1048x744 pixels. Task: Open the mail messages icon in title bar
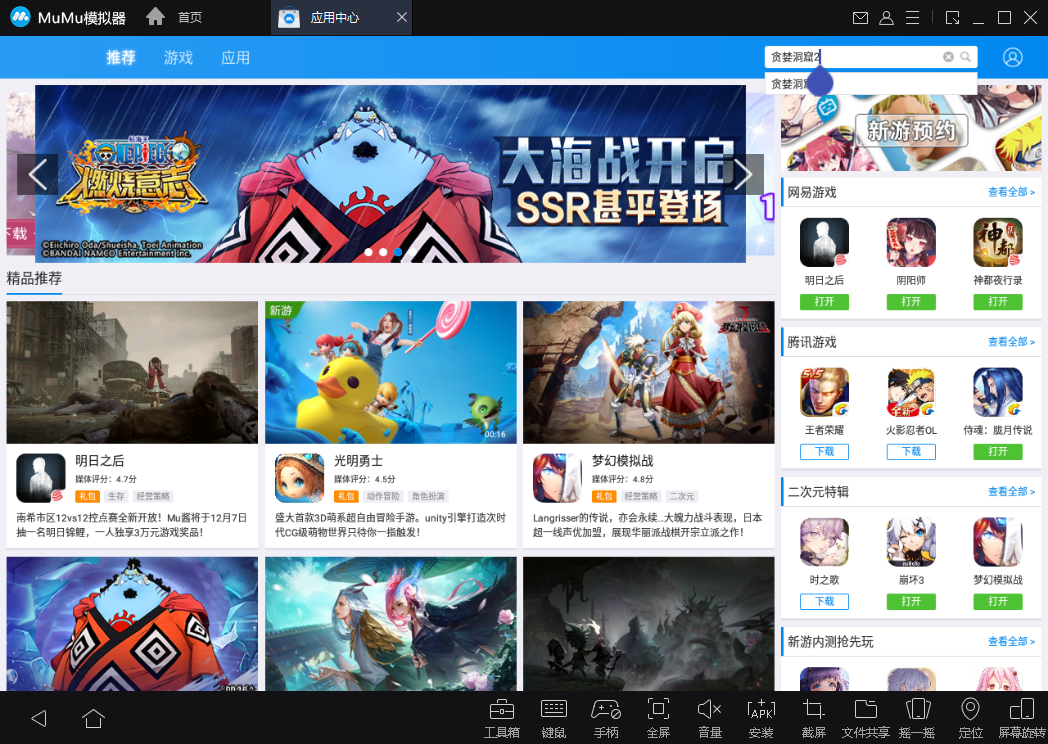860,18
